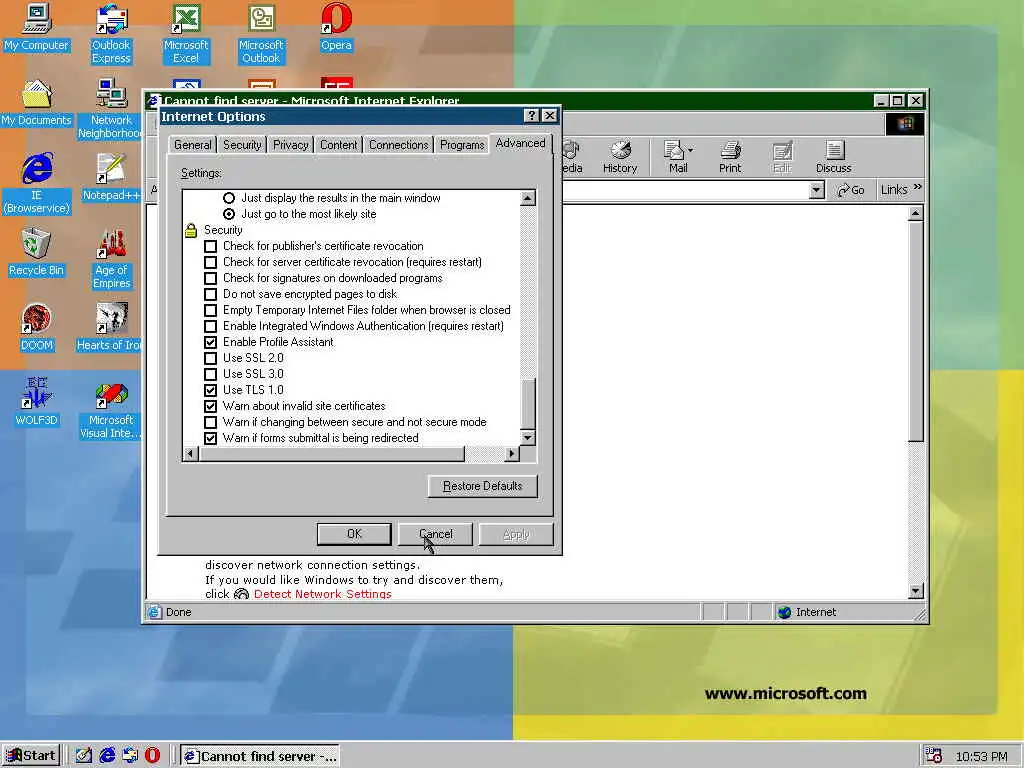This screenshot has height=768, width=1024.
Task: Click the Go button beside address bar
Action: coord(851,190)
